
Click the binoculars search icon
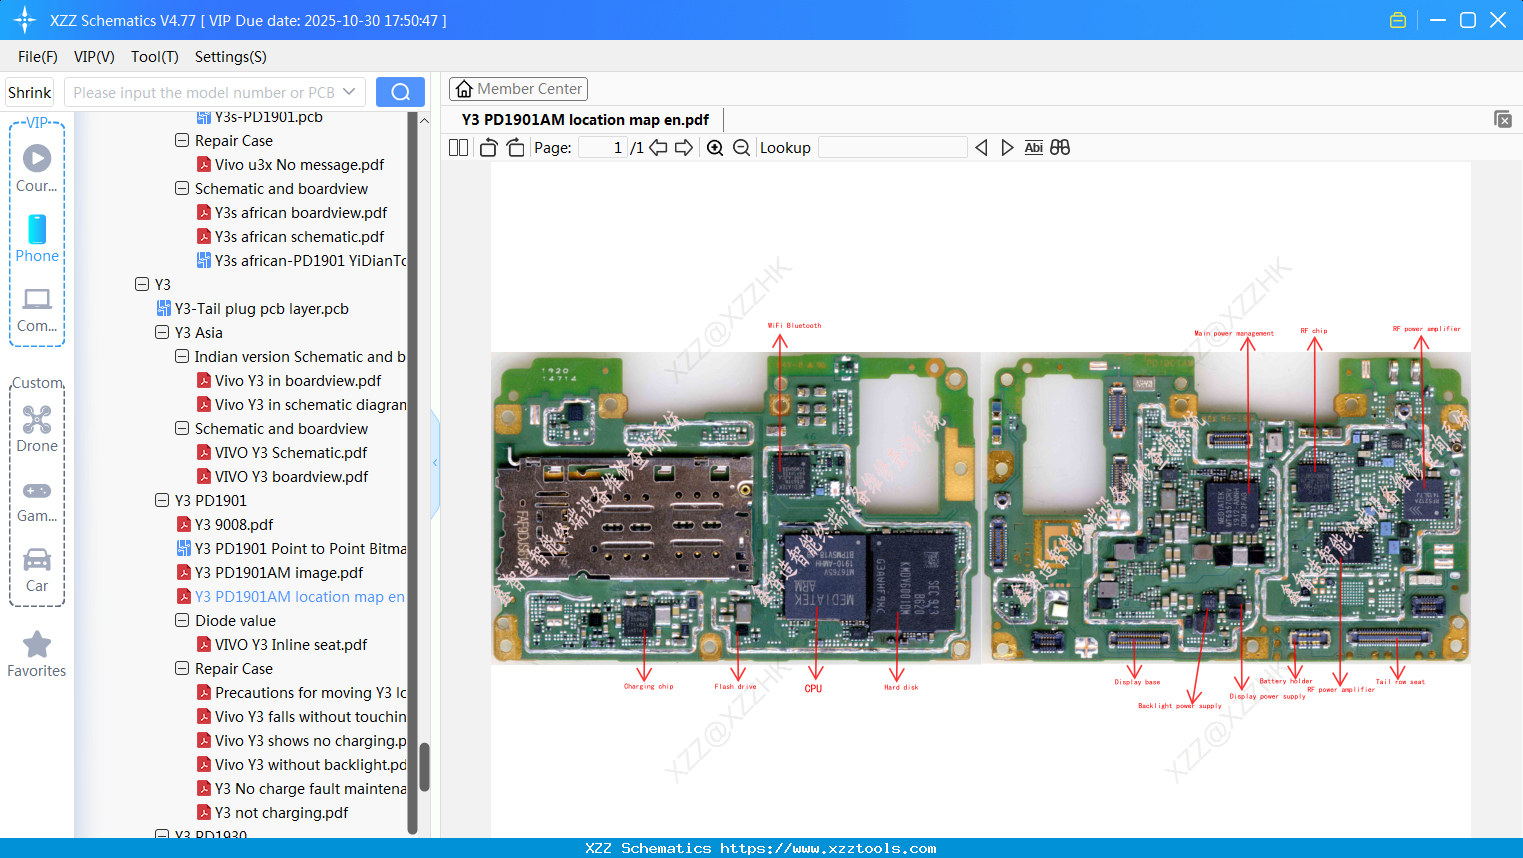point(1060,147)
